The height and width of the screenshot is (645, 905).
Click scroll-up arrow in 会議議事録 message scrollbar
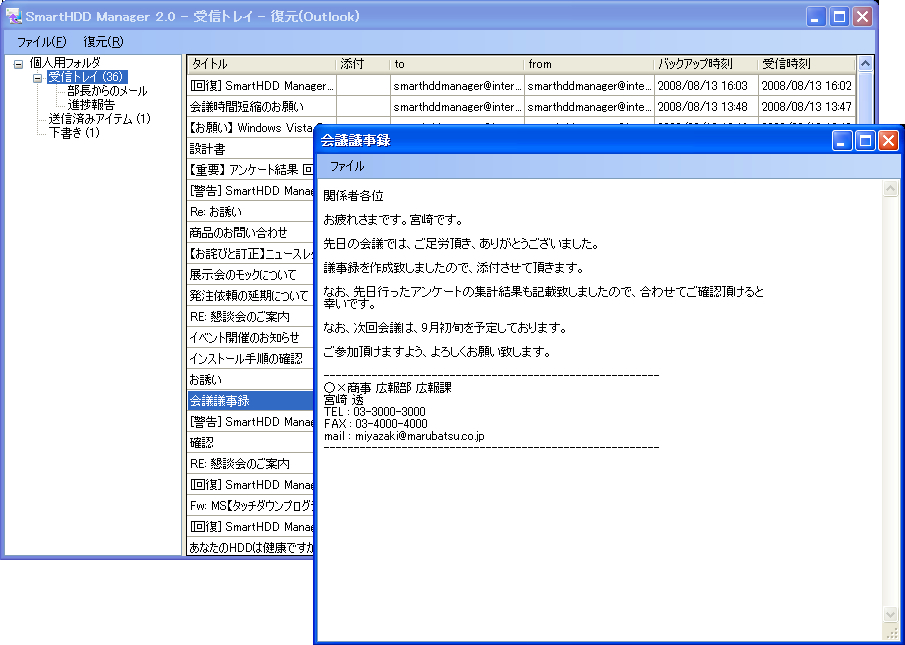891,189
